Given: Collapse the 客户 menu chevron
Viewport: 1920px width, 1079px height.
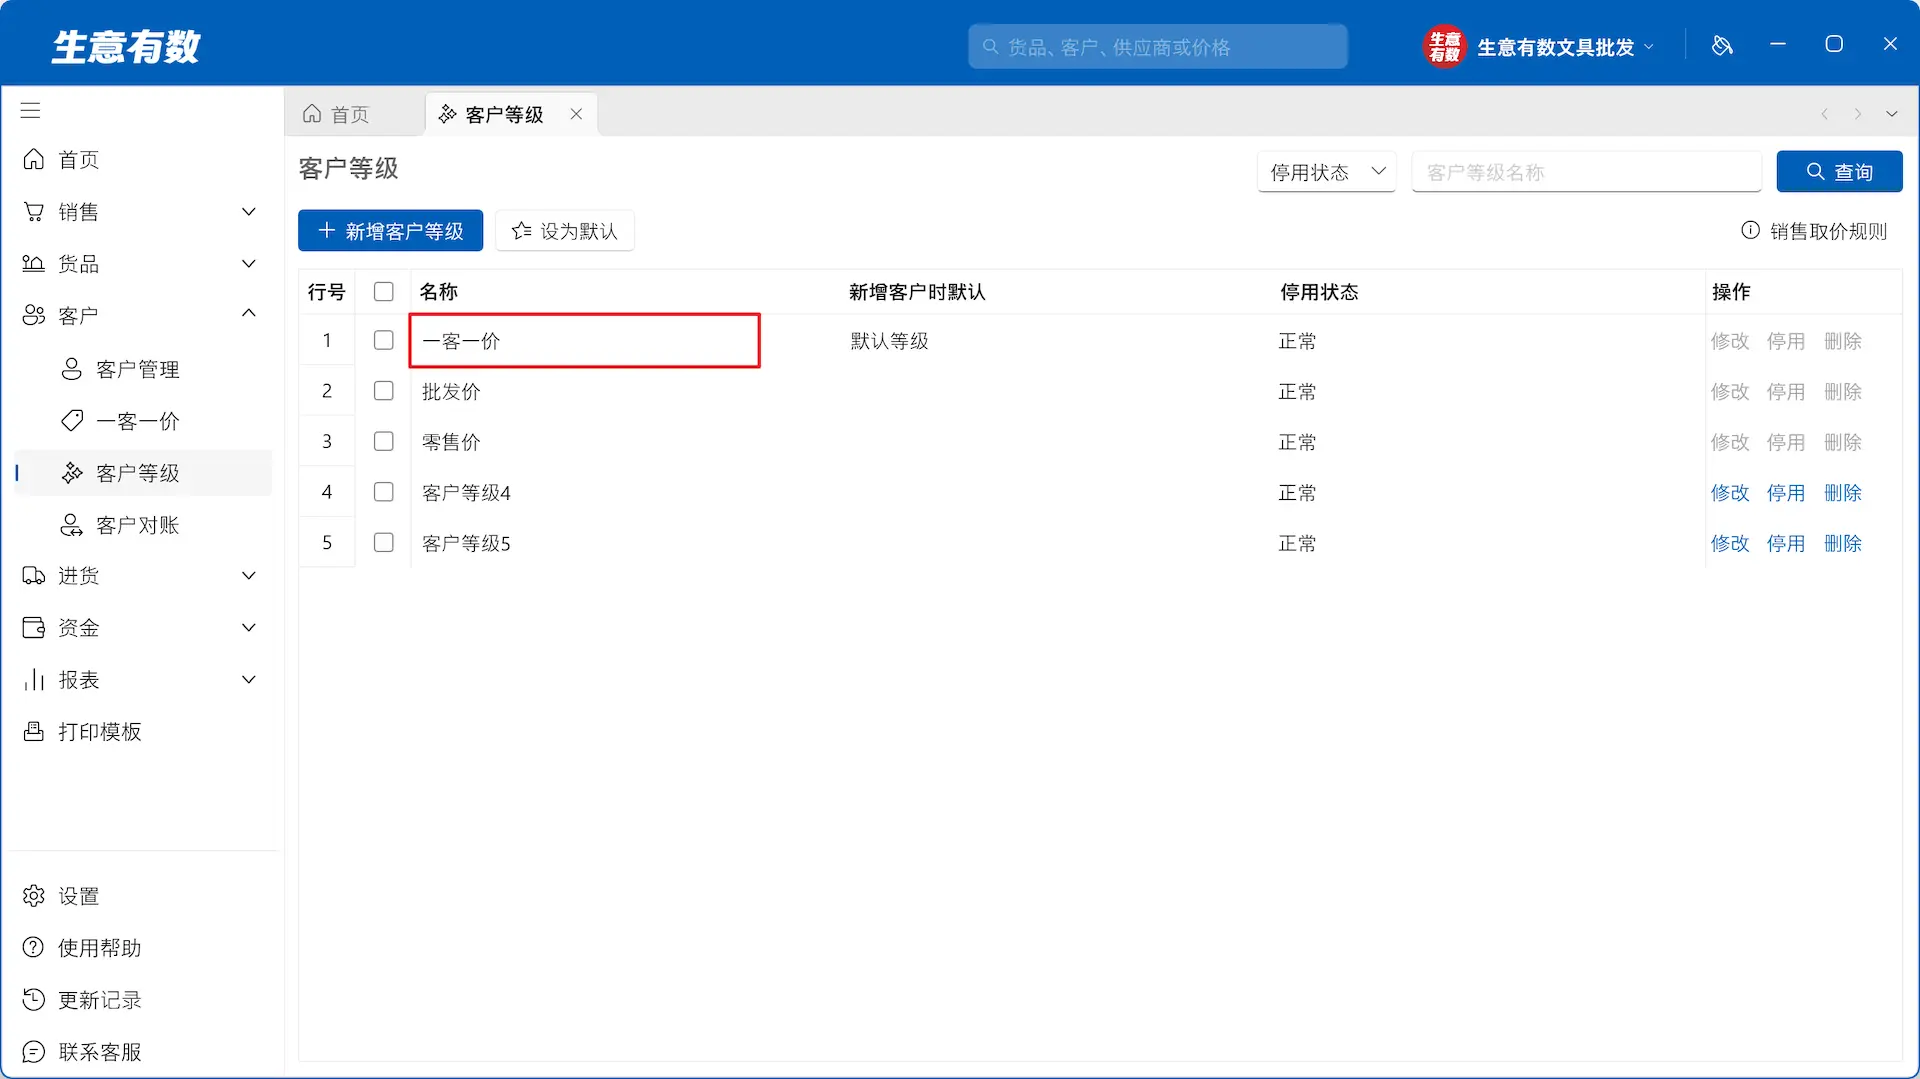Looking at the screenshot, I should click(x=249, y=313).
